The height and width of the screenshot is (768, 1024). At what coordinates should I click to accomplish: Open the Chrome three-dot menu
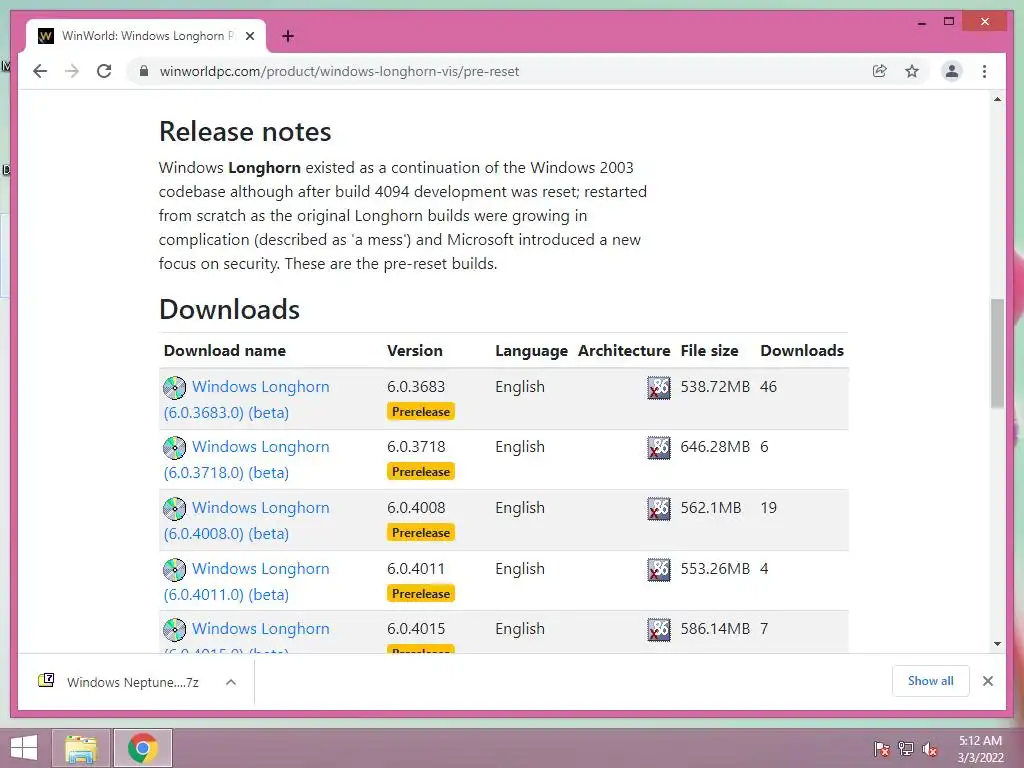[984, 71]
